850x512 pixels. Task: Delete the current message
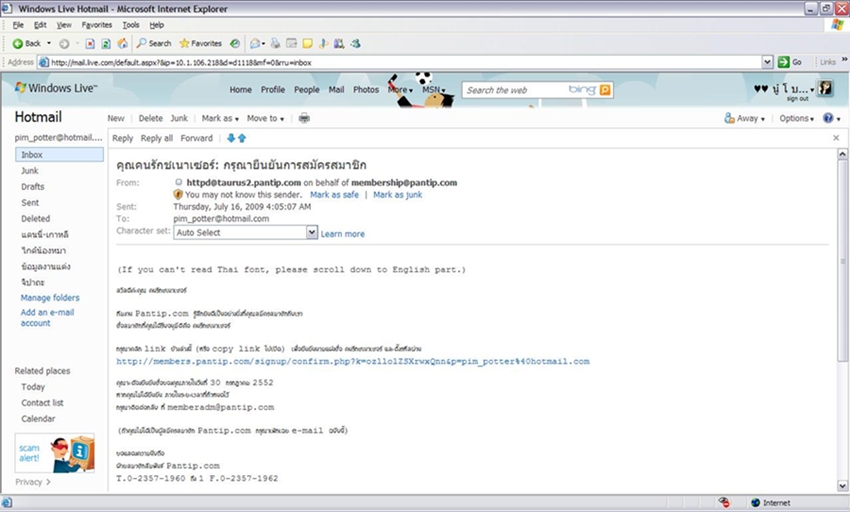click(150, 118)
